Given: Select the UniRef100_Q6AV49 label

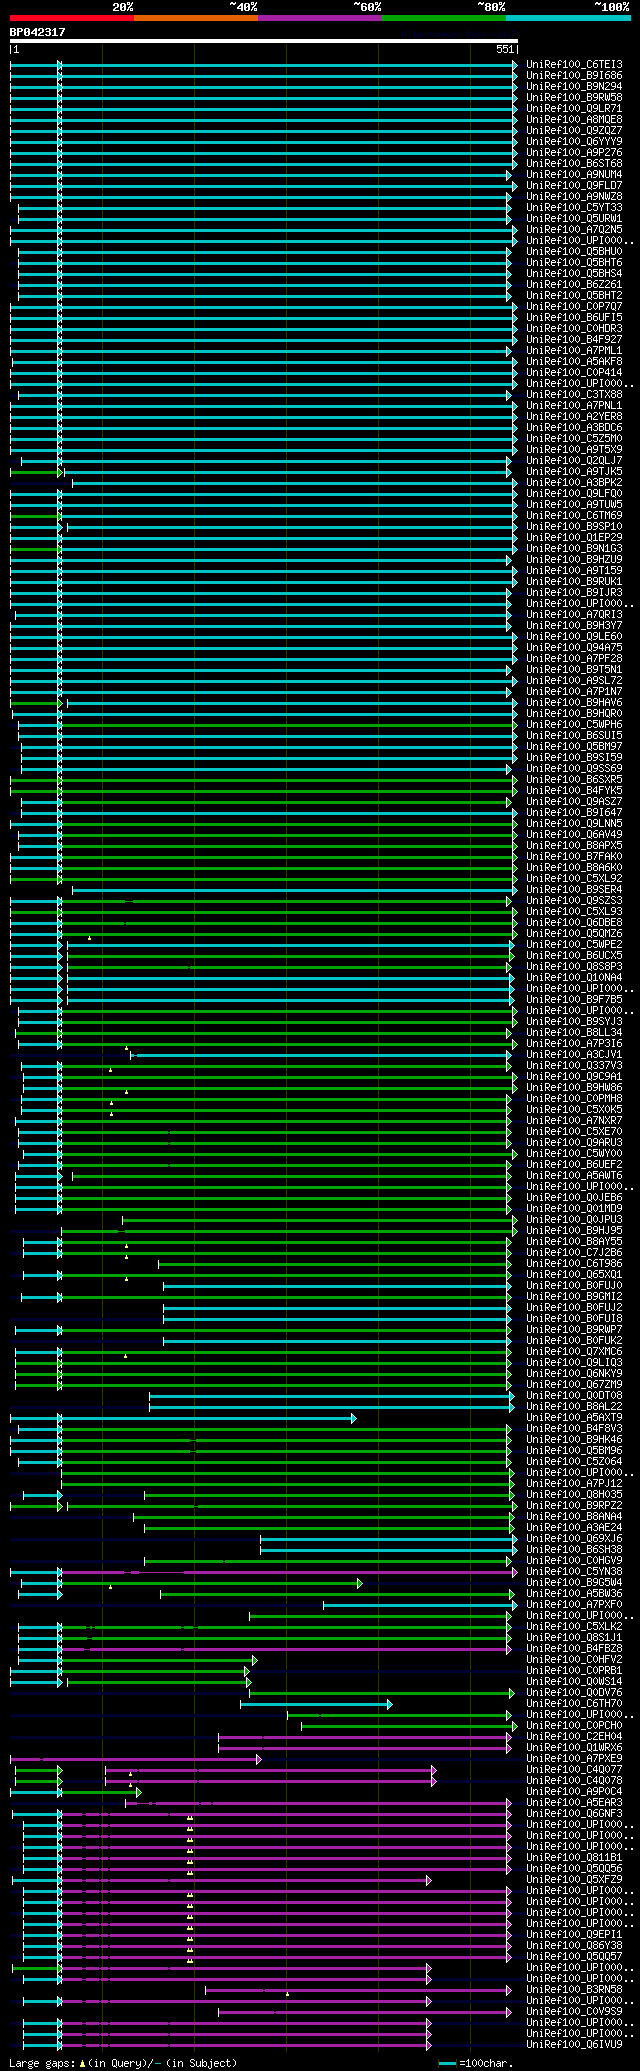Looking at the screenshot, I should click(574, 835).
